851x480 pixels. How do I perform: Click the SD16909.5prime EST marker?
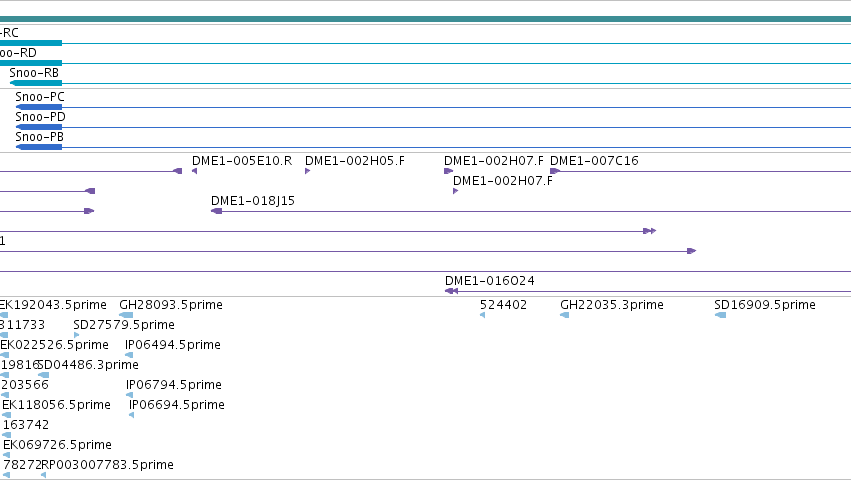tap(720, 315)
